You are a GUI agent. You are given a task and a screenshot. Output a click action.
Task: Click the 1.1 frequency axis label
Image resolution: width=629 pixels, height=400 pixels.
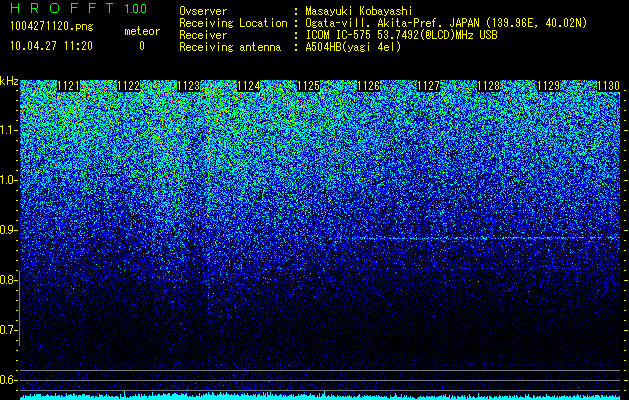point(9,130)
